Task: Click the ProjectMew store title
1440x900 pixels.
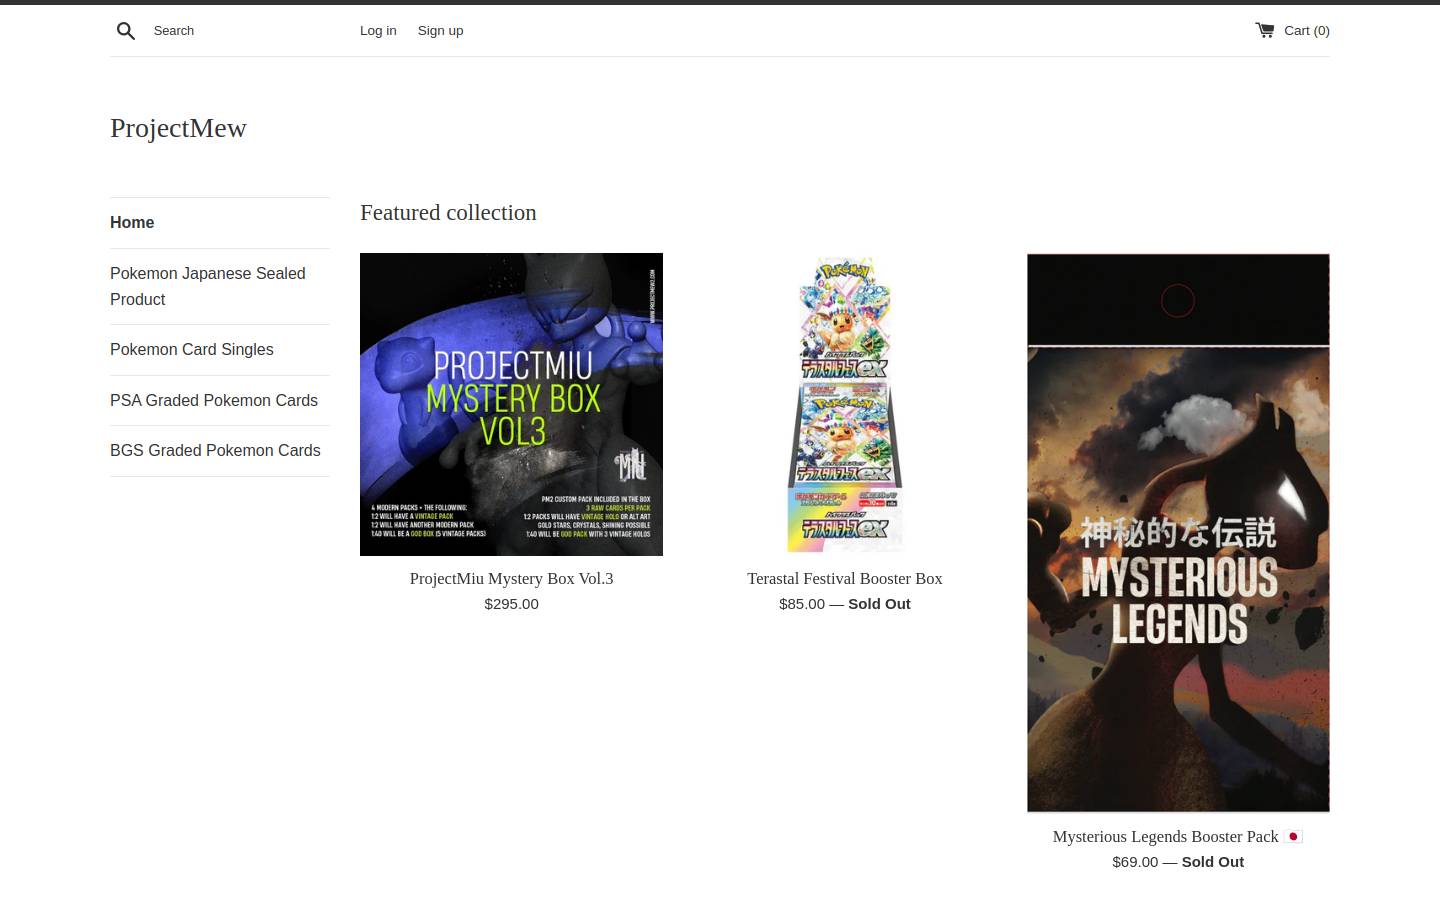Action: pos(178,128)
